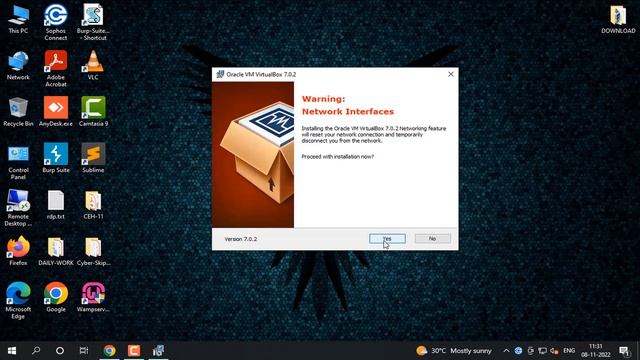The image size is (640, 360).
Task: Decline installation with the No button
Action: point(433,238)
